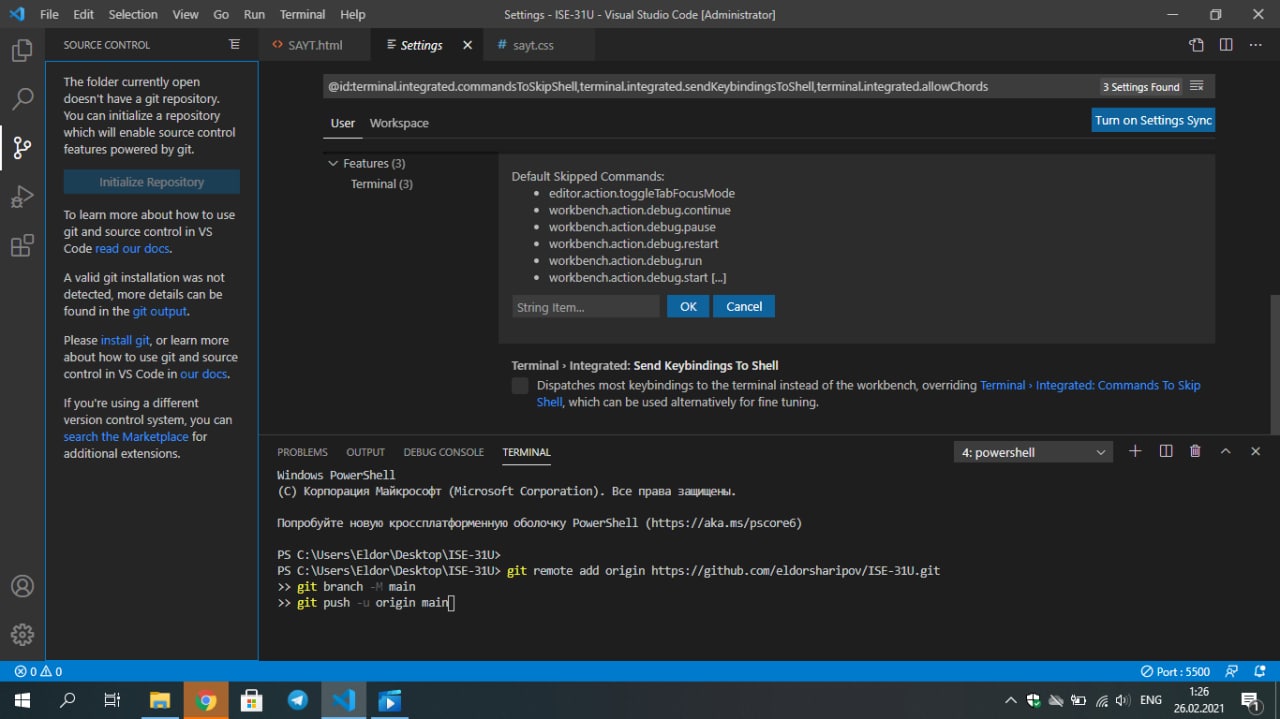Enable Send Keybindings To Shell checkbox

pos(520,386)
